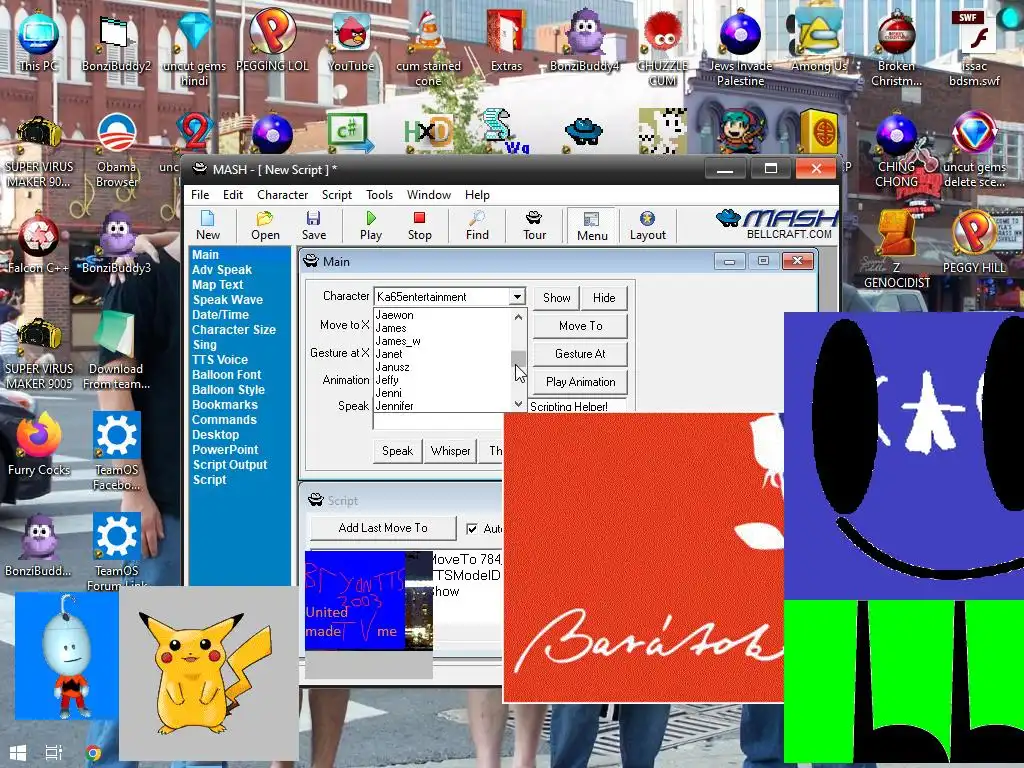Image resolution: width=1024 pixels, height=768 pixels.
Task: Open TTS Voice in the sidebar
Action: pyautogui.click(x=220, y=360)
